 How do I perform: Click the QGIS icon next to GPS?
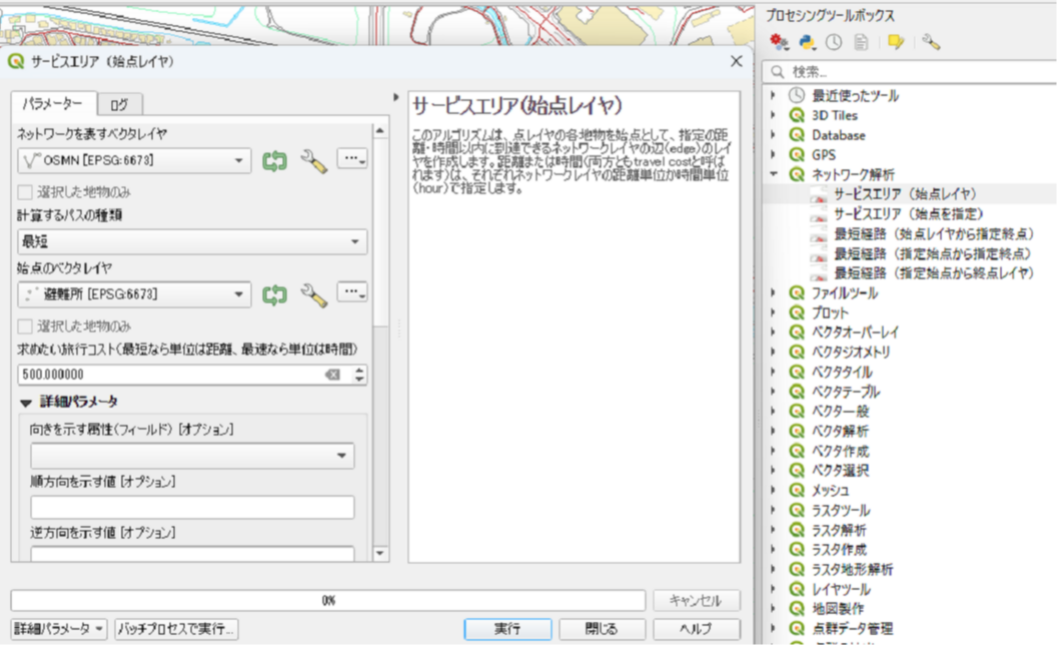tap(797, 155)
